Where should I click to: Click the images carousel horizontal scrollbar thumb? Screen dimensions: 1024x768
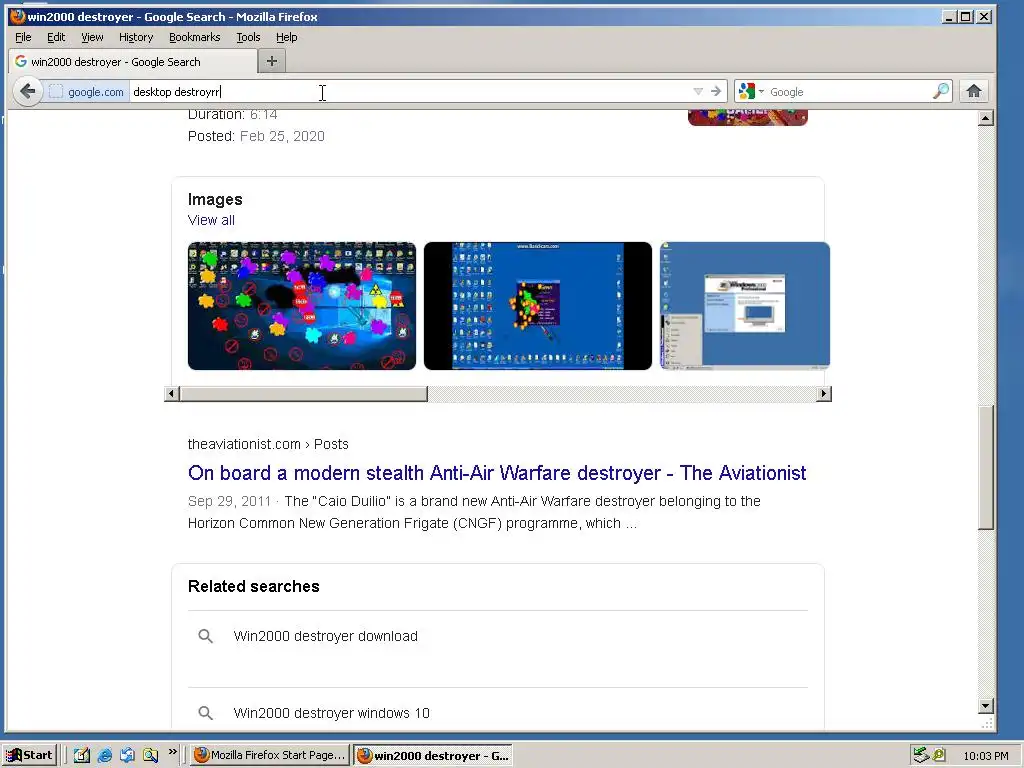point(304,394)
